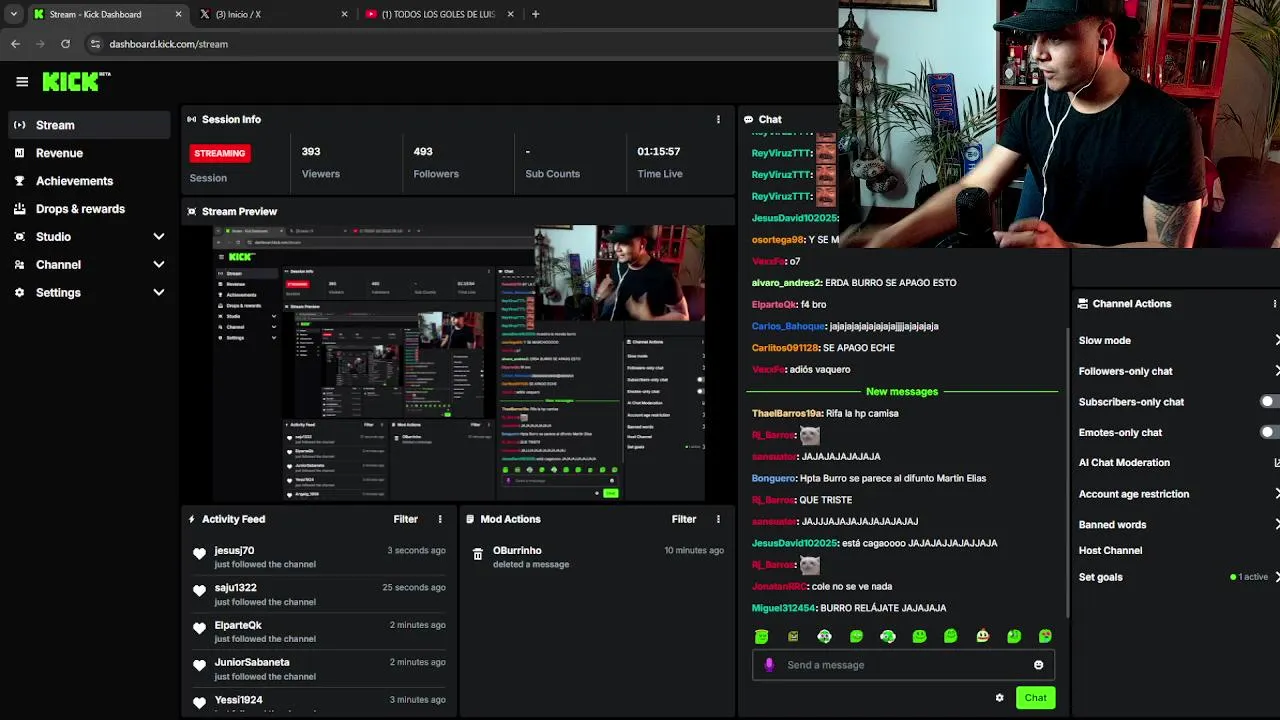Expand the Studio sidebar section
The height and width of the screenshot is (720, 1280).
point(158,237)
